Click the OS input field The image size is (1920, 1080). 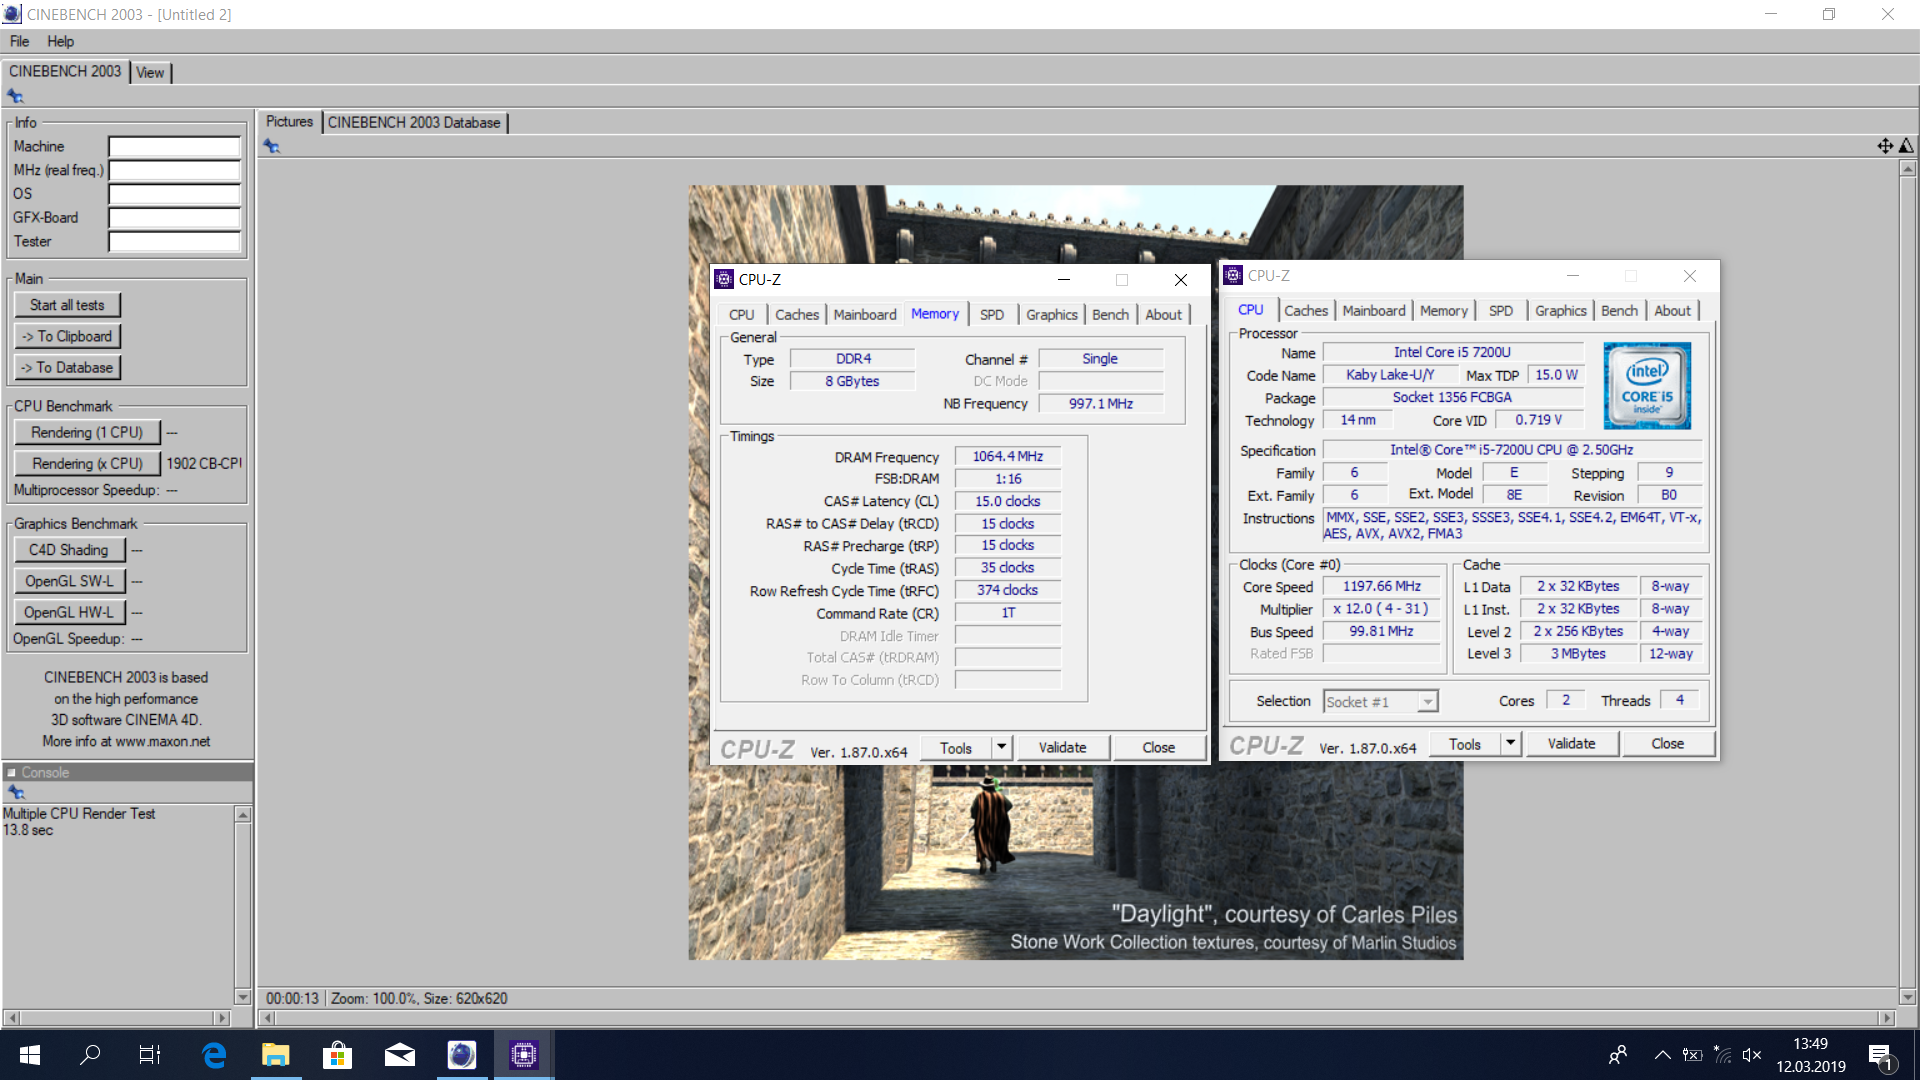(174, 194)
